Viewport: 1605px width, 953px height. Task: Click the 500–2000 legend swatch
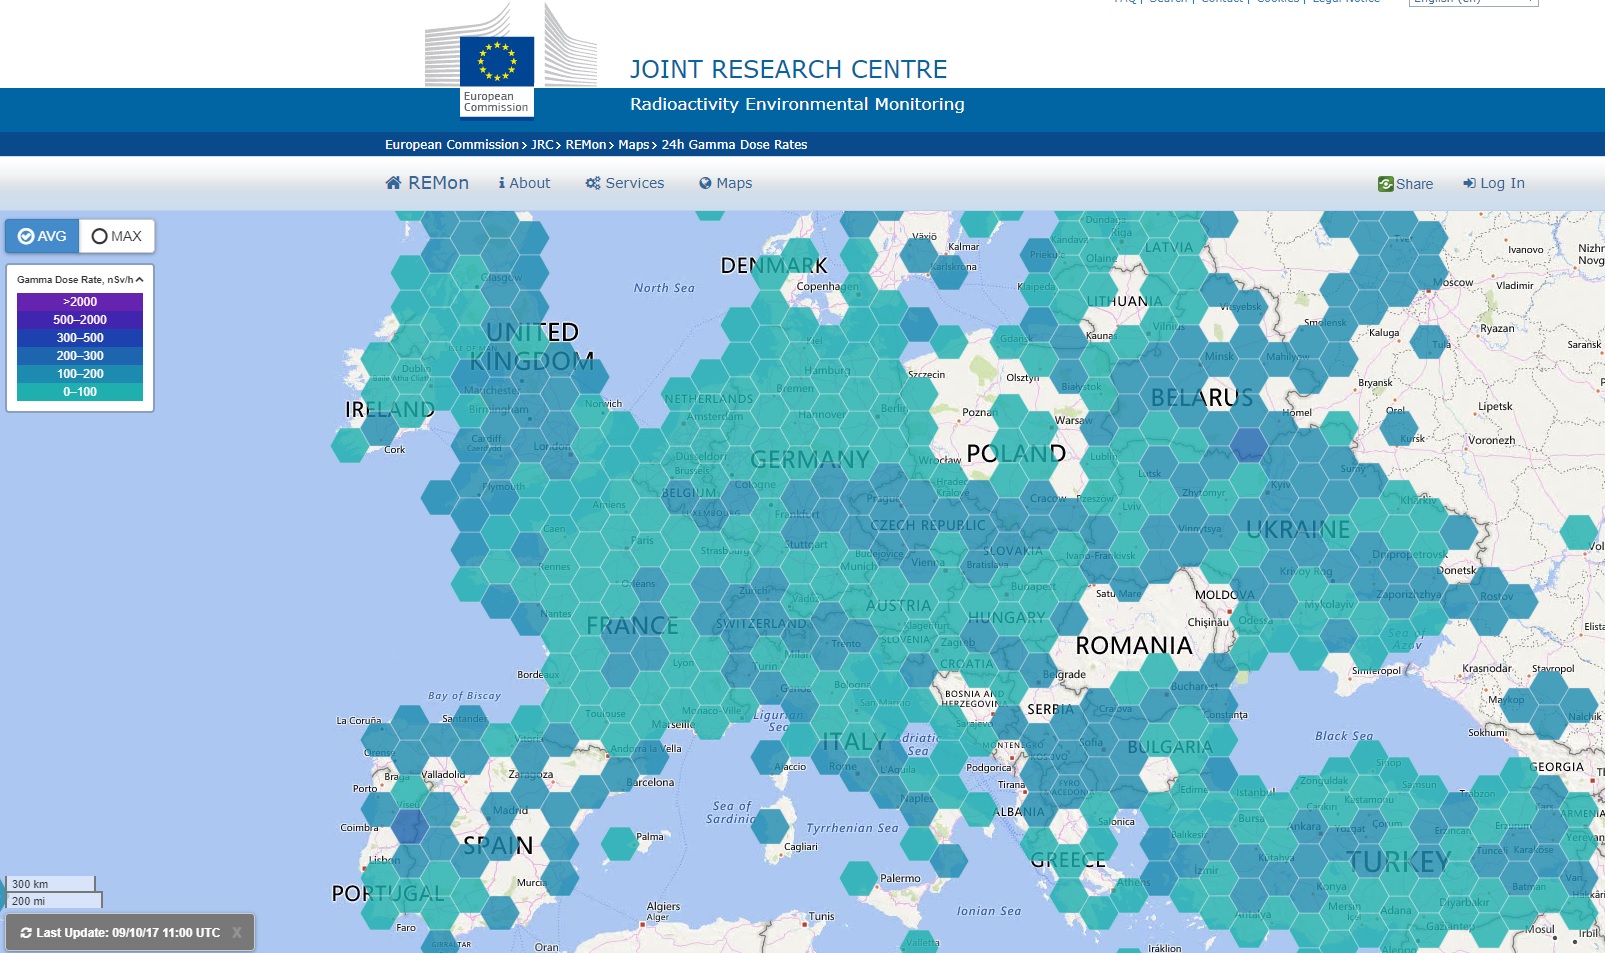click(80, 320)
